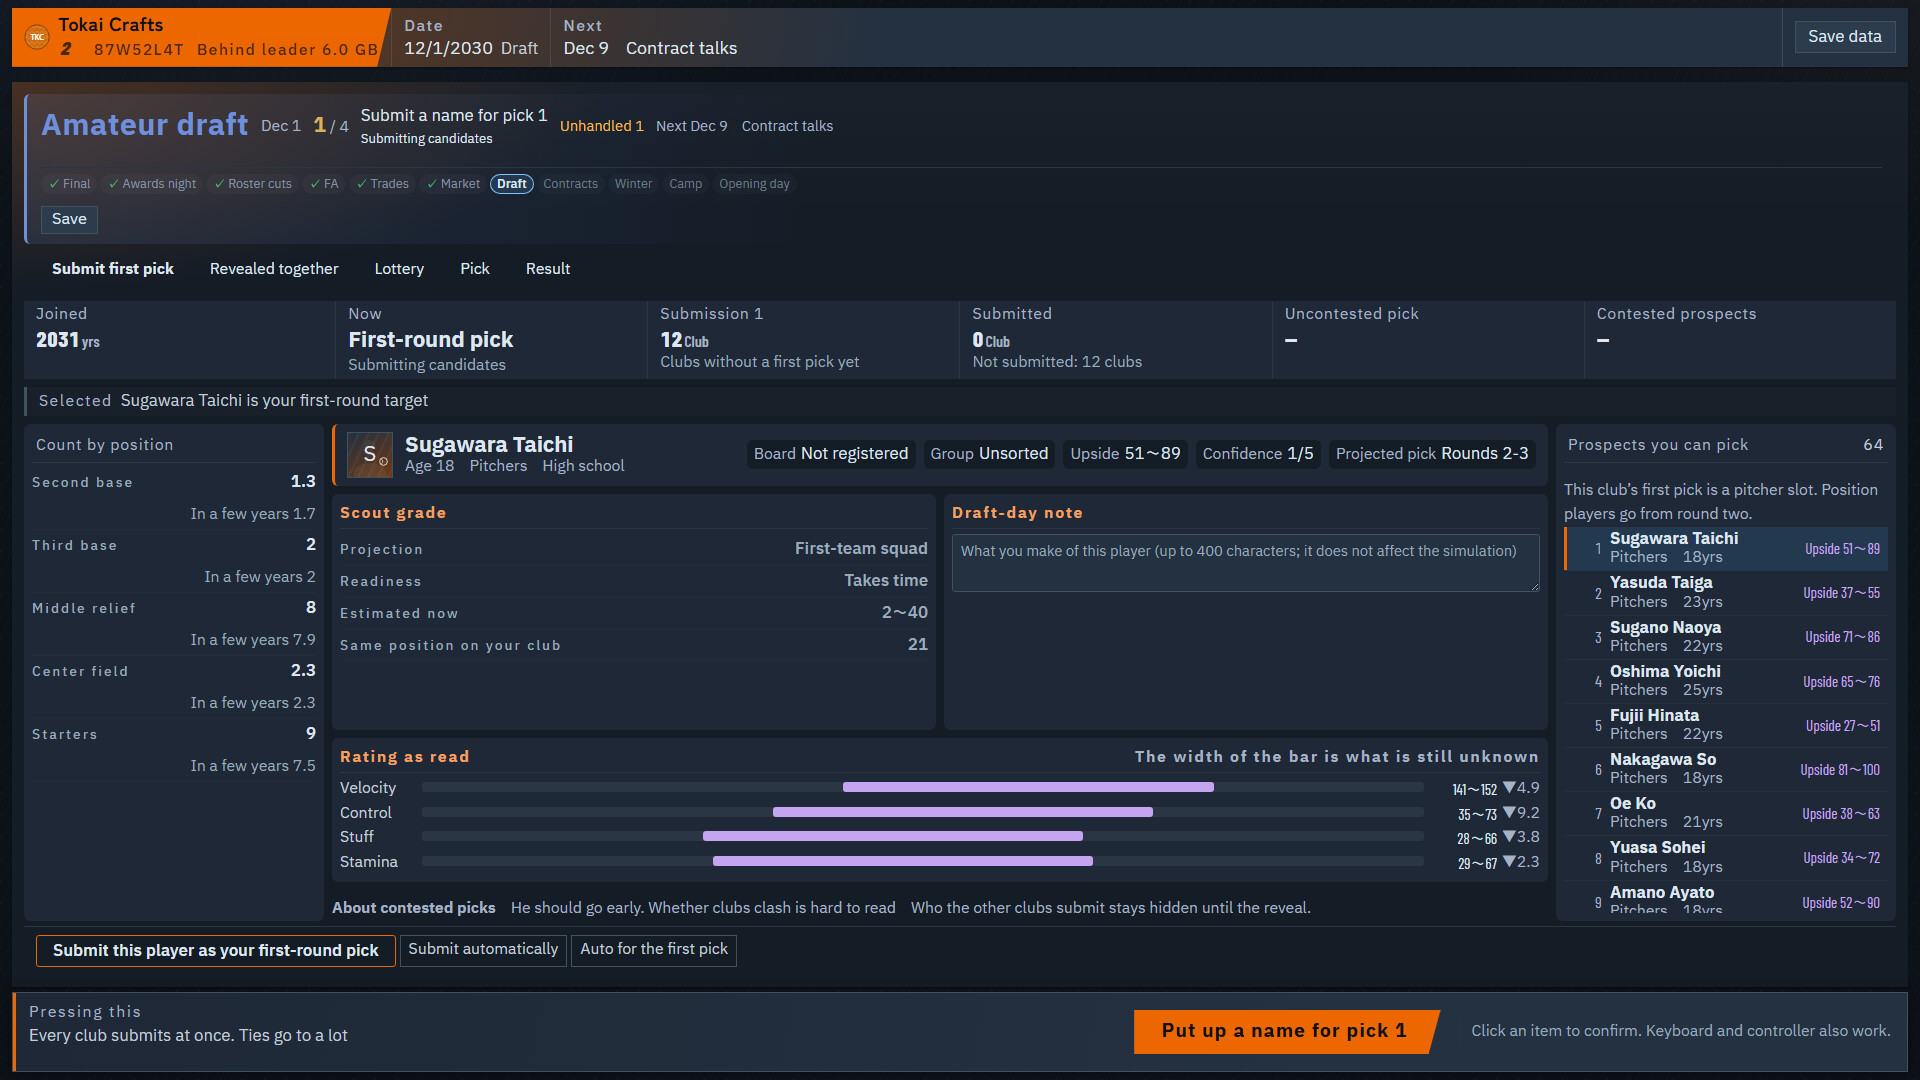Select the completed Final phase chip
Viewport: 1920px width, 1080px height.
point(69,184)
